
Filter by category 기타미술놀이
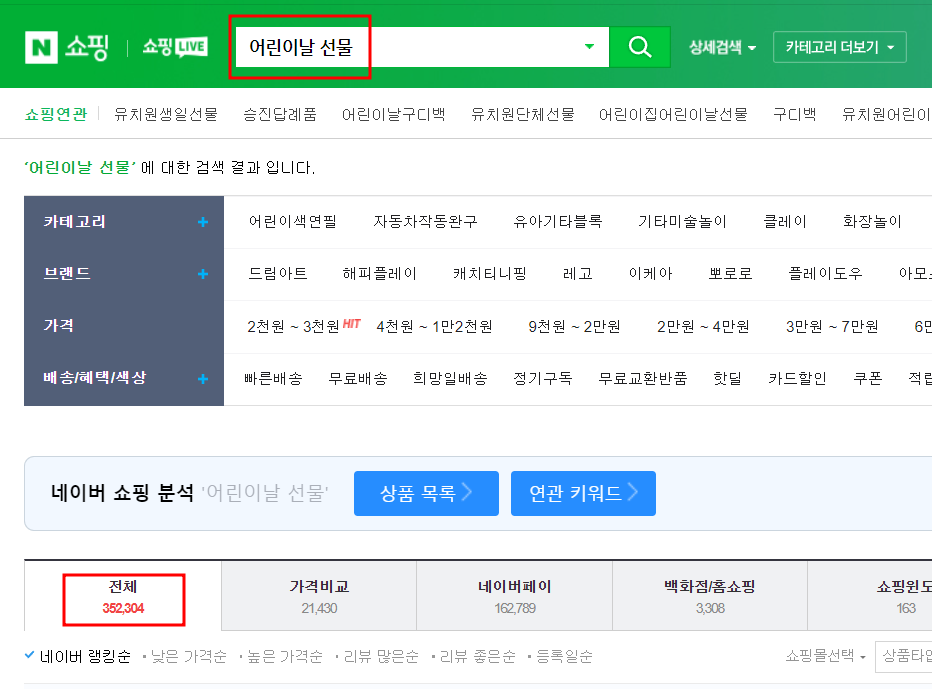click(682, 222)
